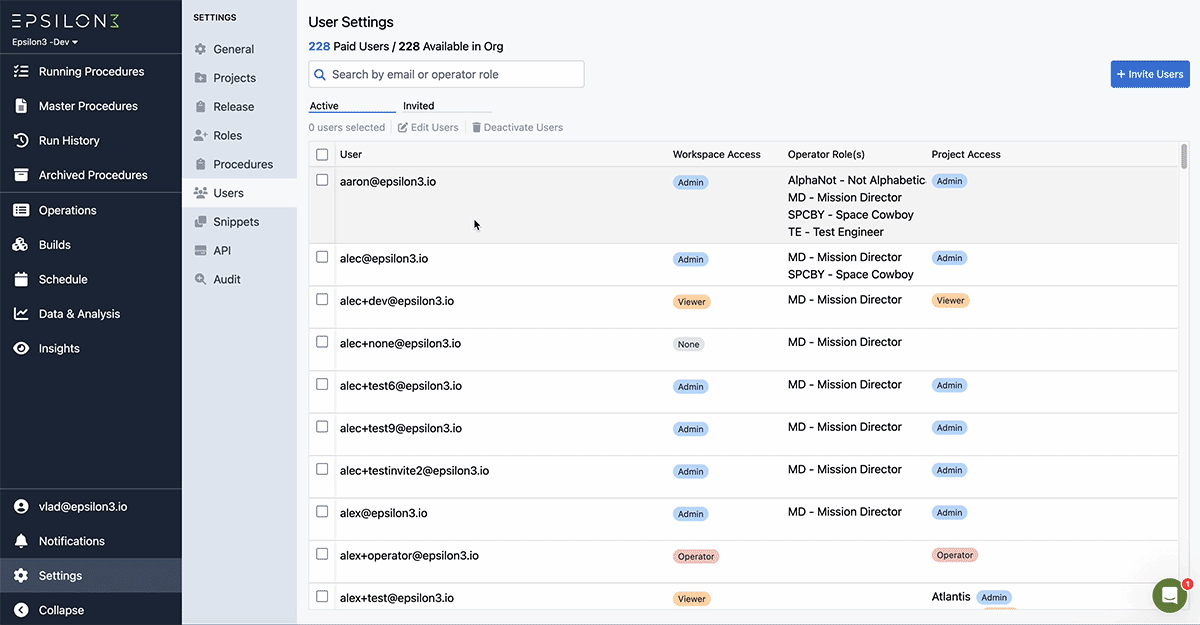
Task: Click the Run History clock icon
Action: pos(21,141)
